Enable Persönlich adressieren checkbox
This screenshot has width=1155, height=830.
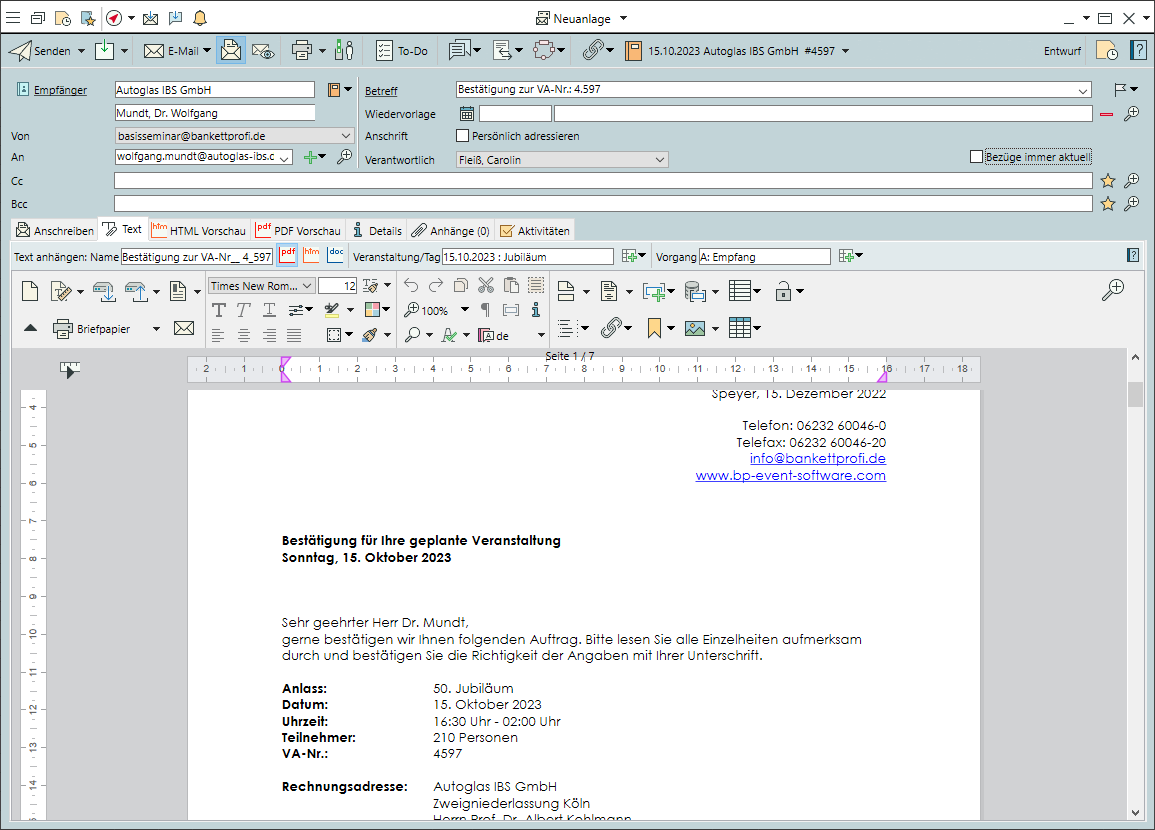pyautogui.click(x=462, y=136)
